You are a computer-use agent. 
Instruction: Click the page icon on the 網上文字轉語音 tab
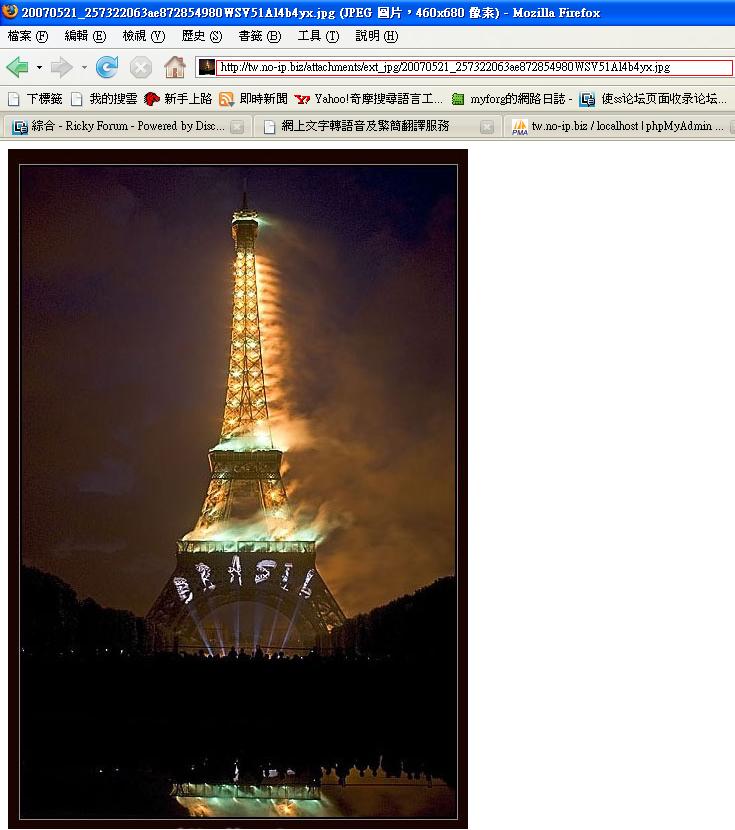coord(269,127)
